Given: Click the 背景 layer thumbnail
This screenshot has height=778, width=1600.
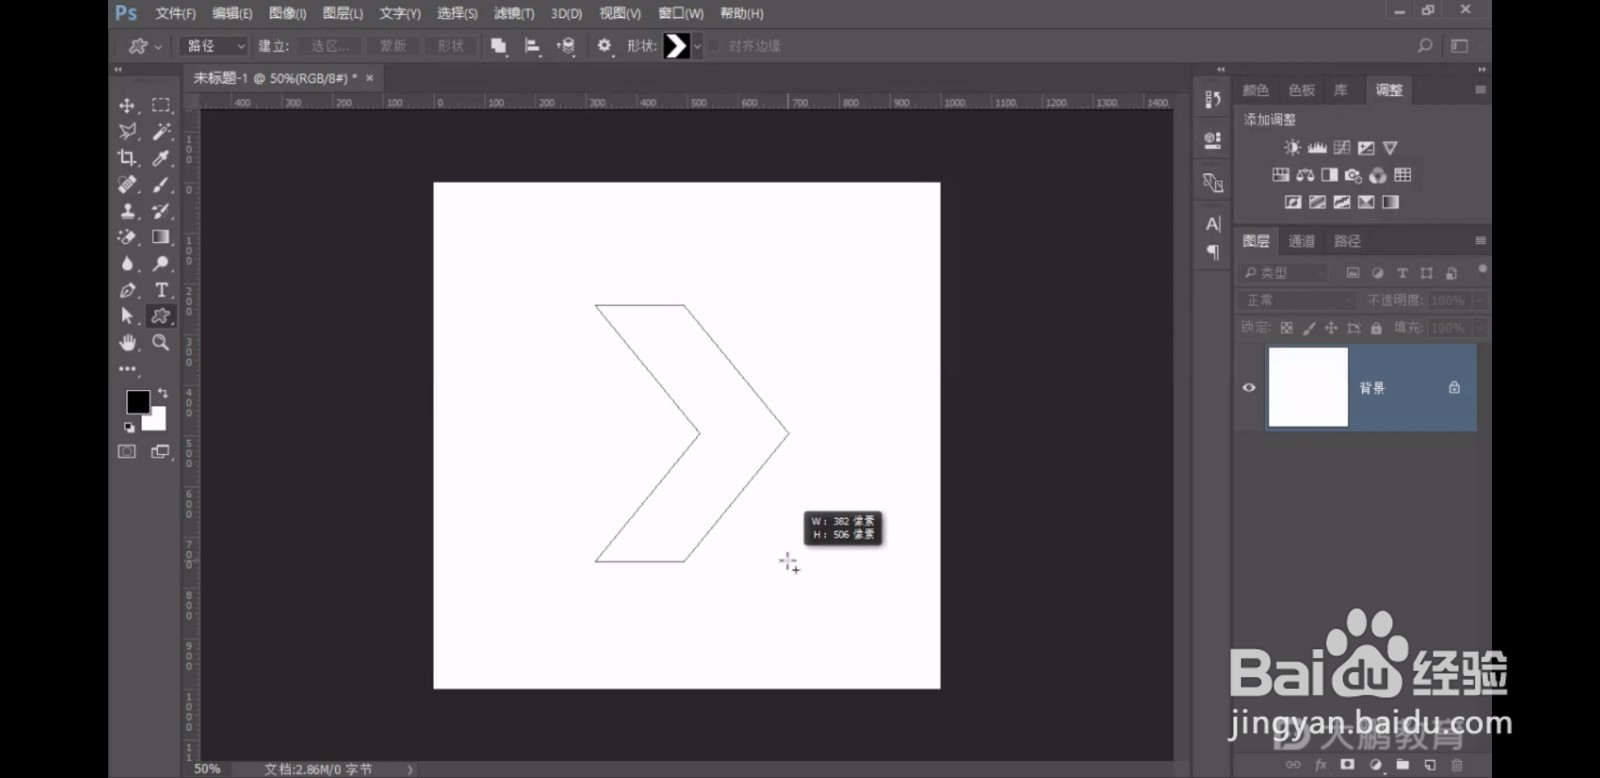Looking at the screenshot, I should (1308, 387).
